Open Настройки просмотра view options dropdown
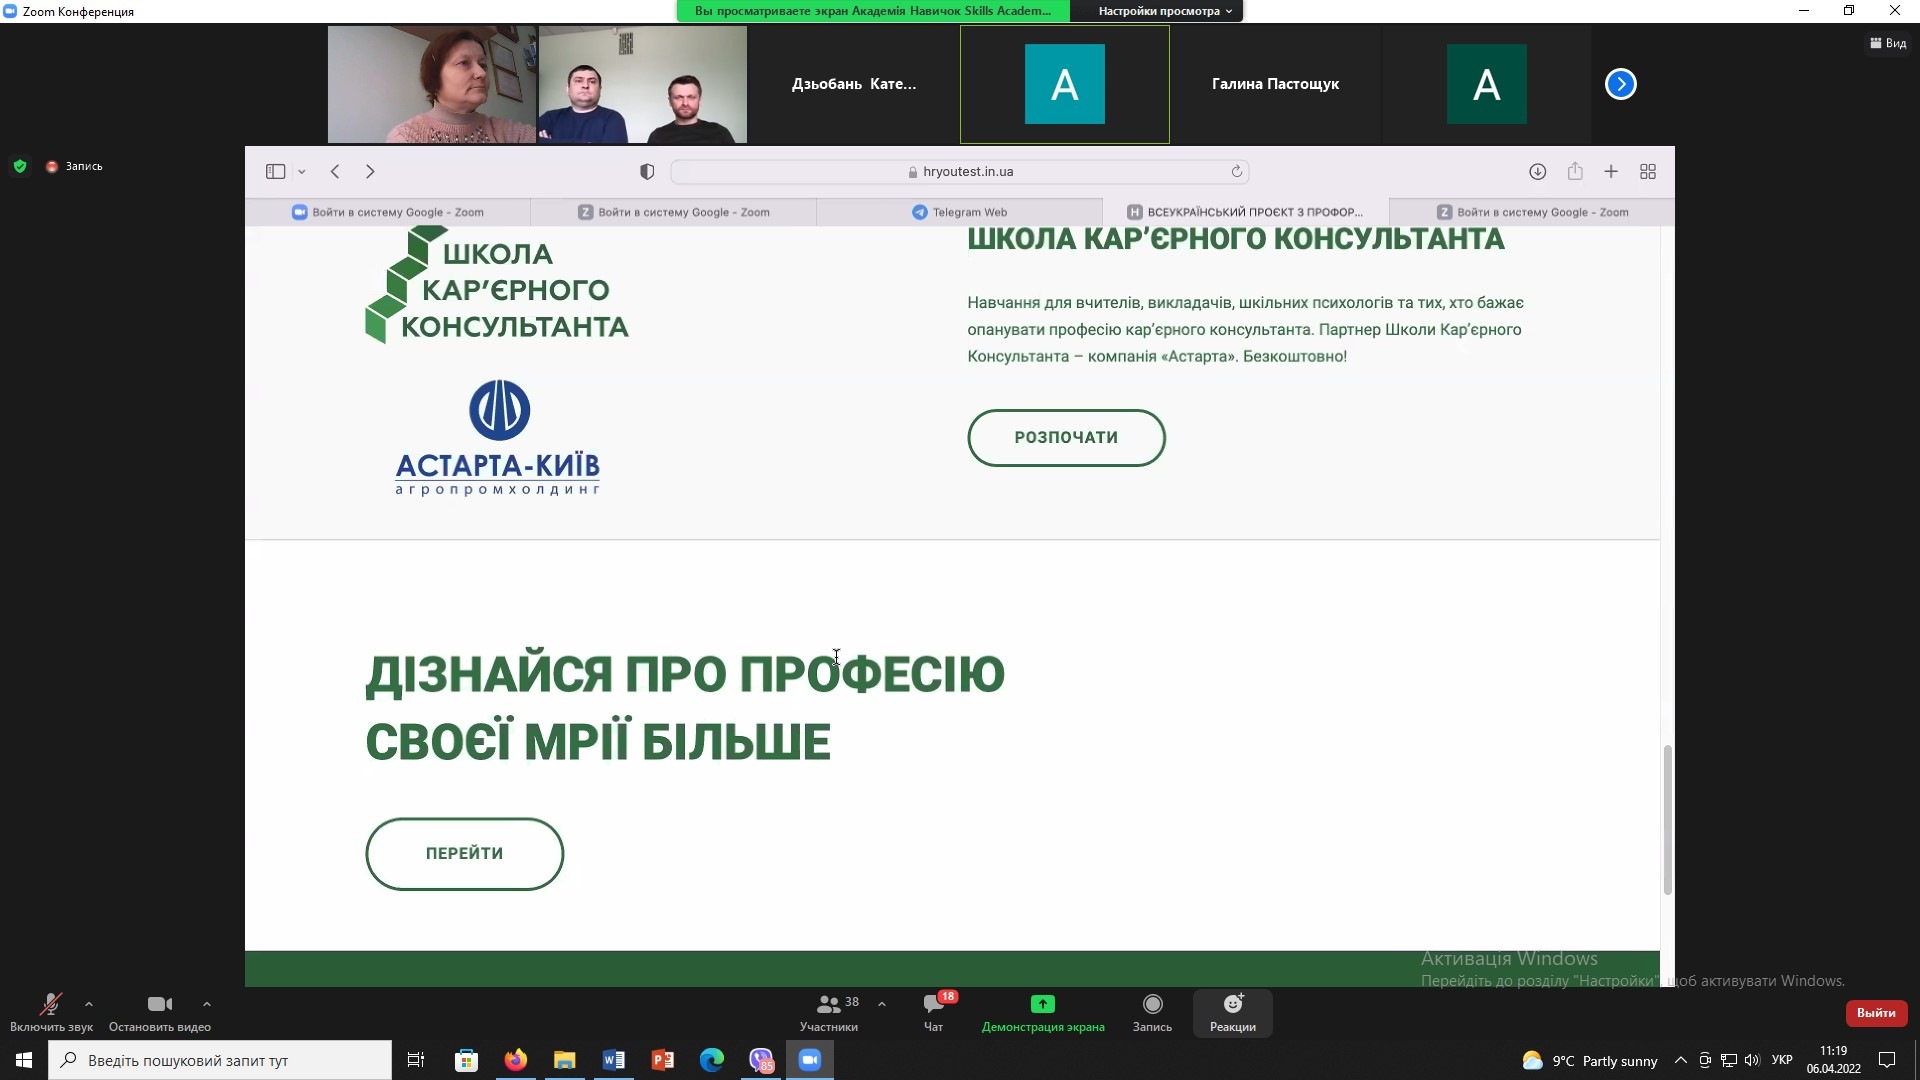 click(x=1164, y=11)
